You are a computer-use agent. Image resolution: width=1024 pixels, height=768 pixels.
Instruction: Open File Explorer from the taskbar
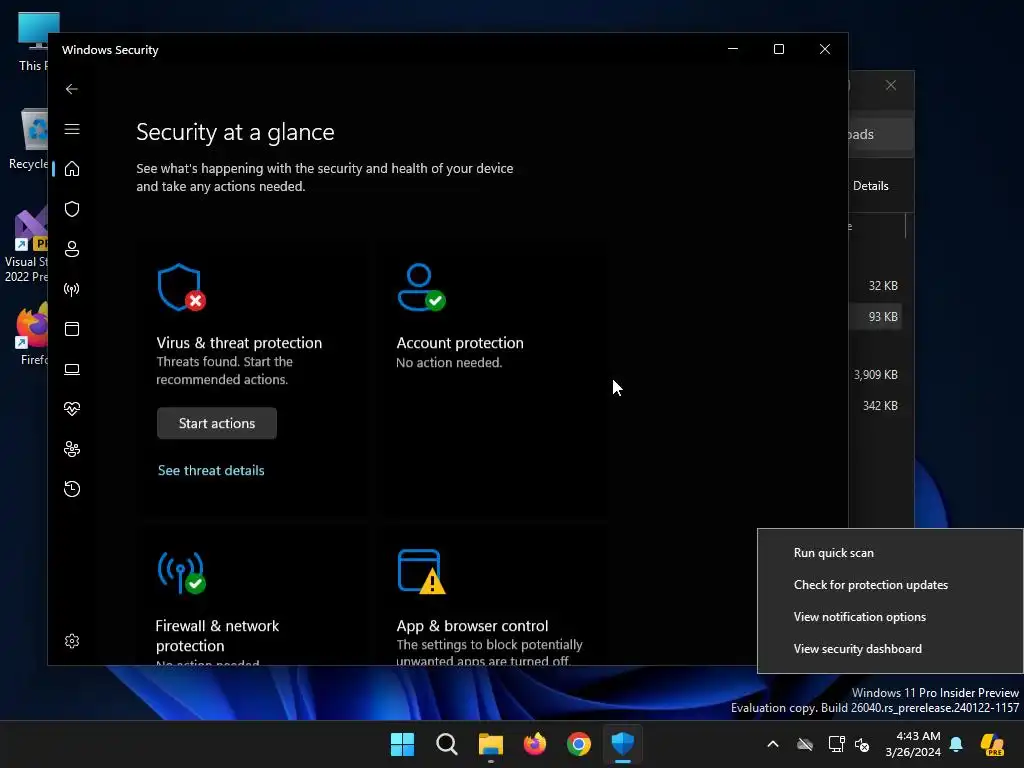point(490,744)
